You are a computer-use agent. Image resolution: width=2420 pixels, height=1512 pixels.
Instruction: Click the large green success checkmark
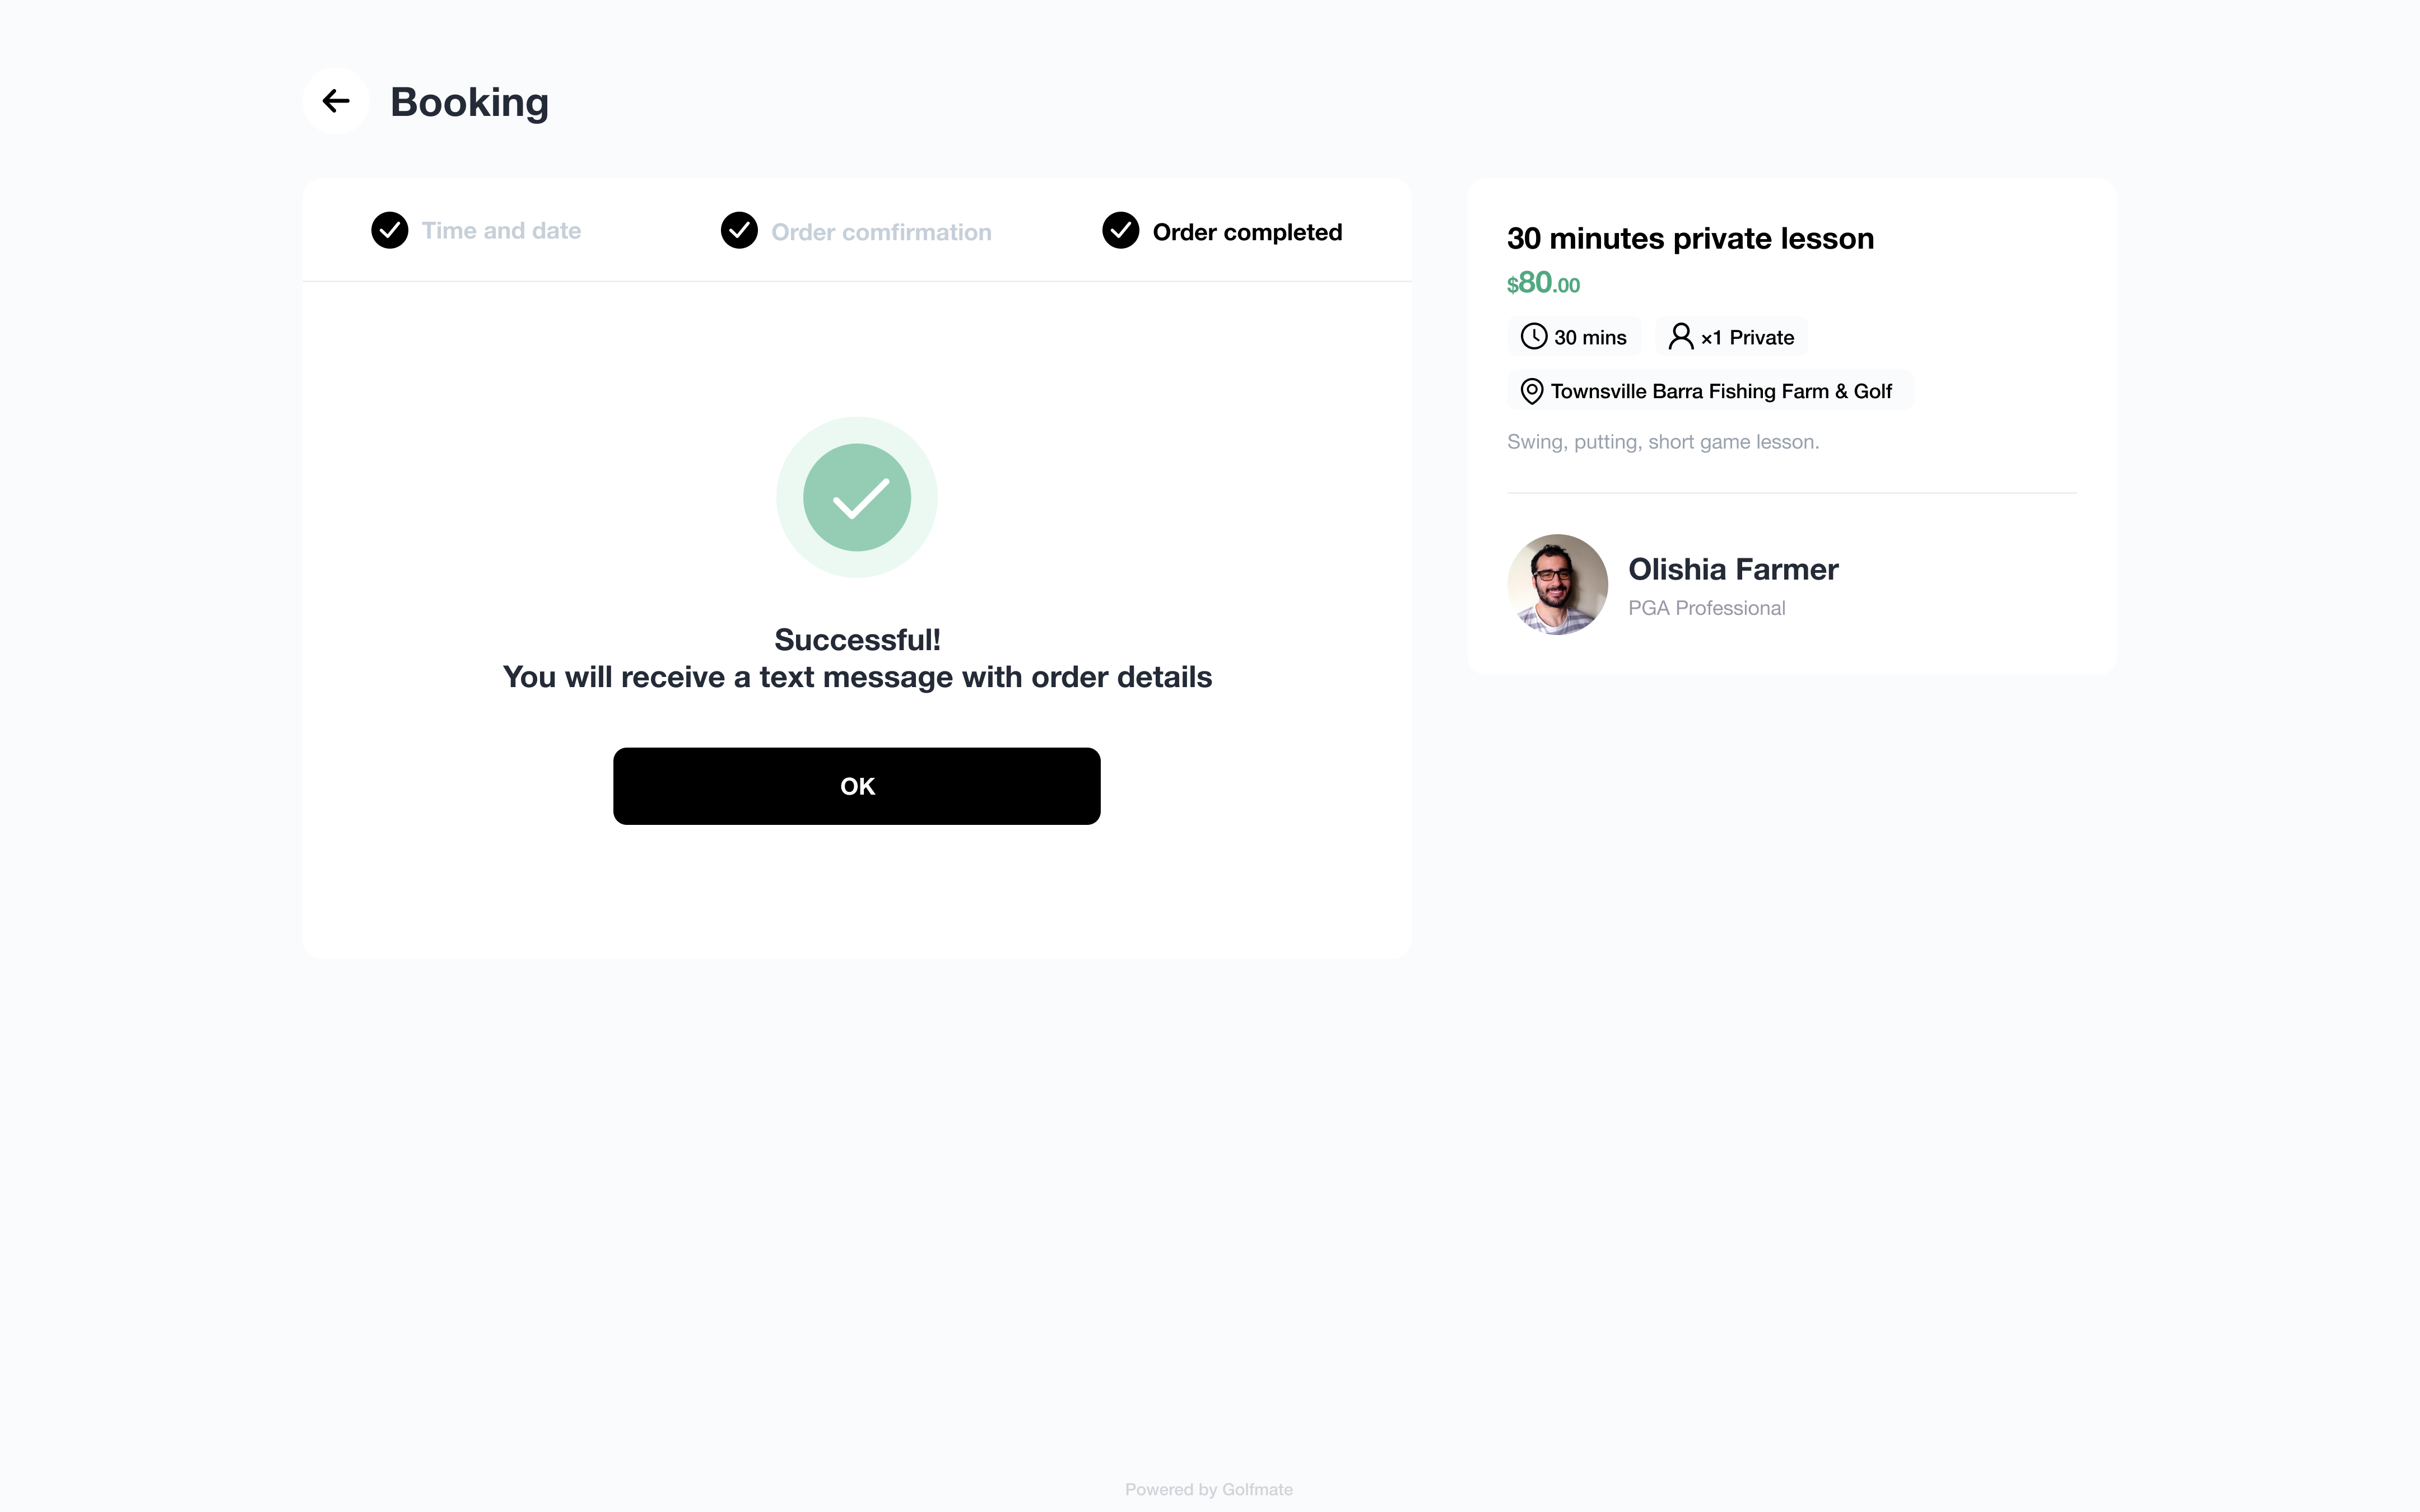click(857, 497)
